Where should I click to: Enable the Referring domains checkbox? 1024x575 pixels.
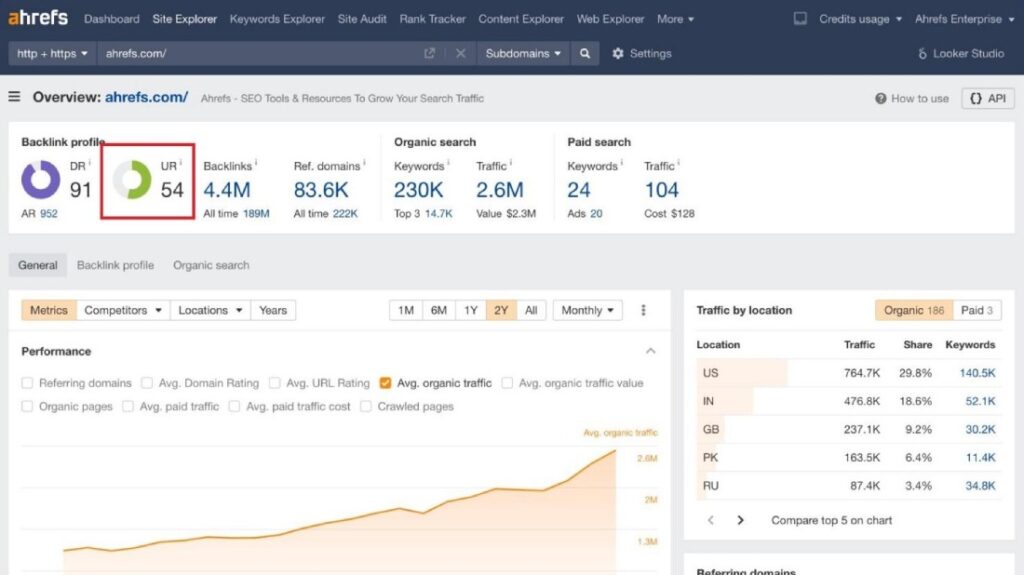(x=28, y=383)
